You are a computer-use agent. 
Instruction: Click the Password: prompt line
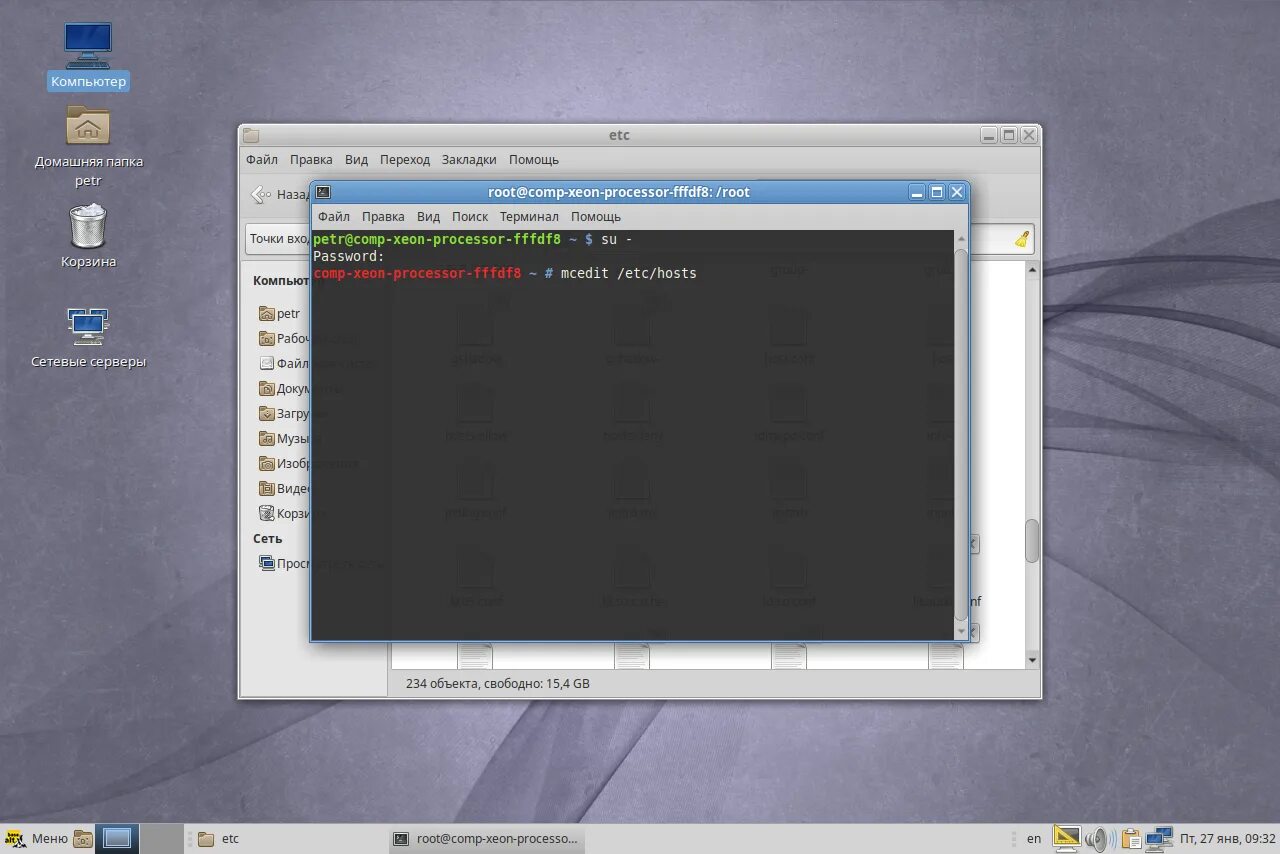[349, 257]
